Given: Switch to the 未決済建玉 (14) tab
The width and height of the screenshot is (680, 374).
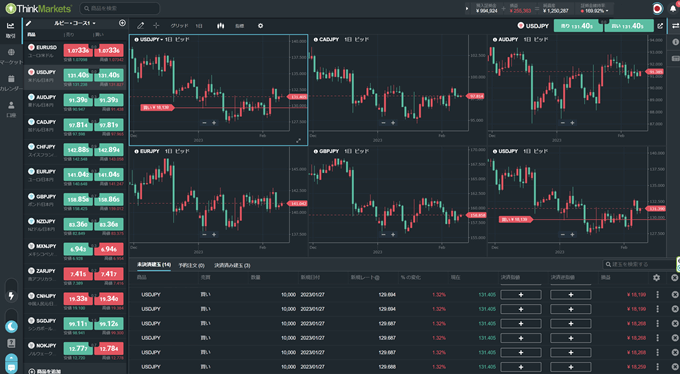Looking at the screenshot, I should (x=154, y=265).
